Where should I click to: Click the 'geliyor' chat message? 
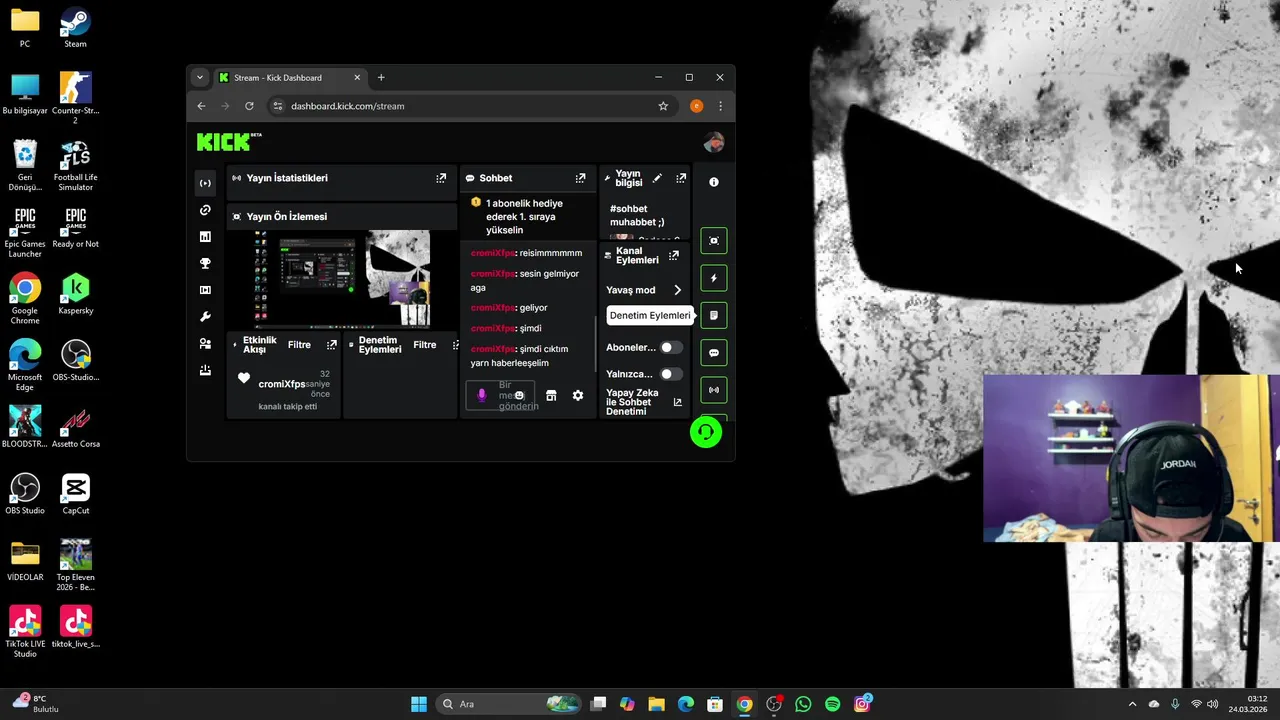click(509, 308)
